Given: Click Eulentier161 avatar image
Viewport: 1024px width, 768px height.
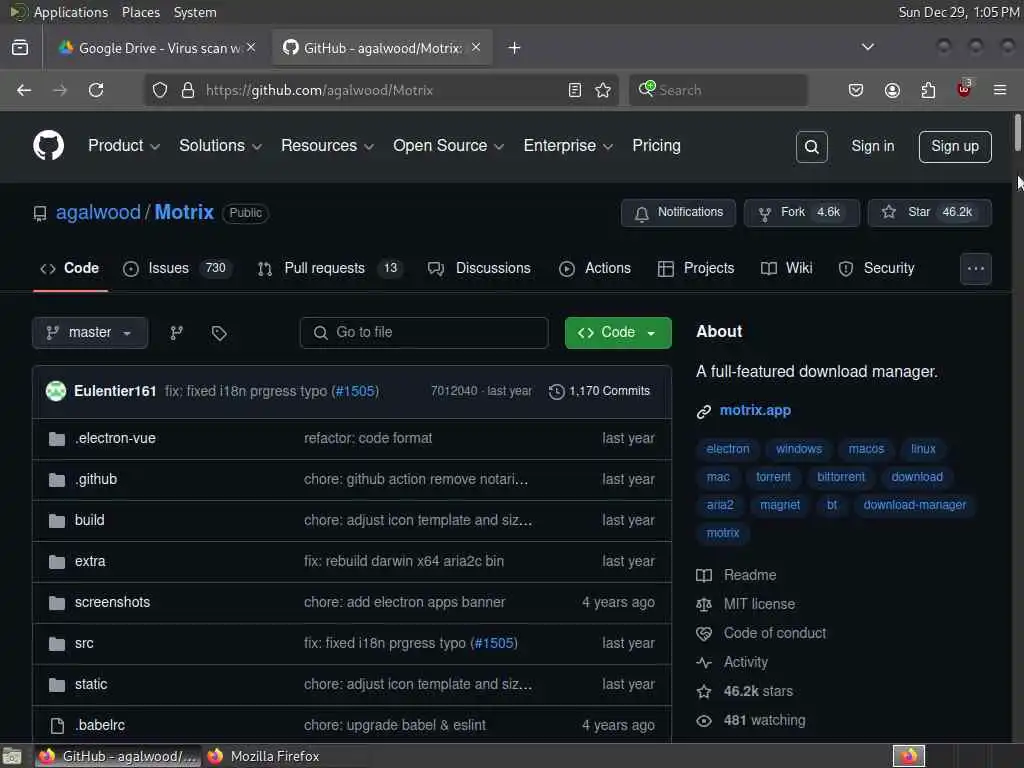Looking at the screenshot, I should [56, 391].
